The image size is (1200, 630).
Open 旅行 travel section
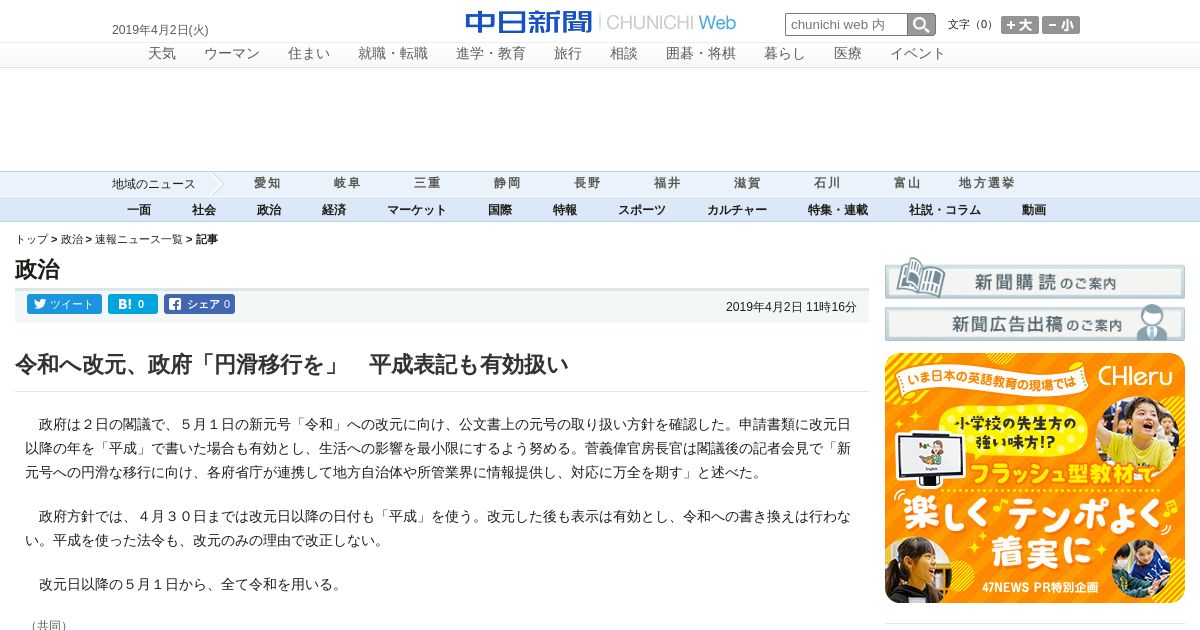point(568,54)
